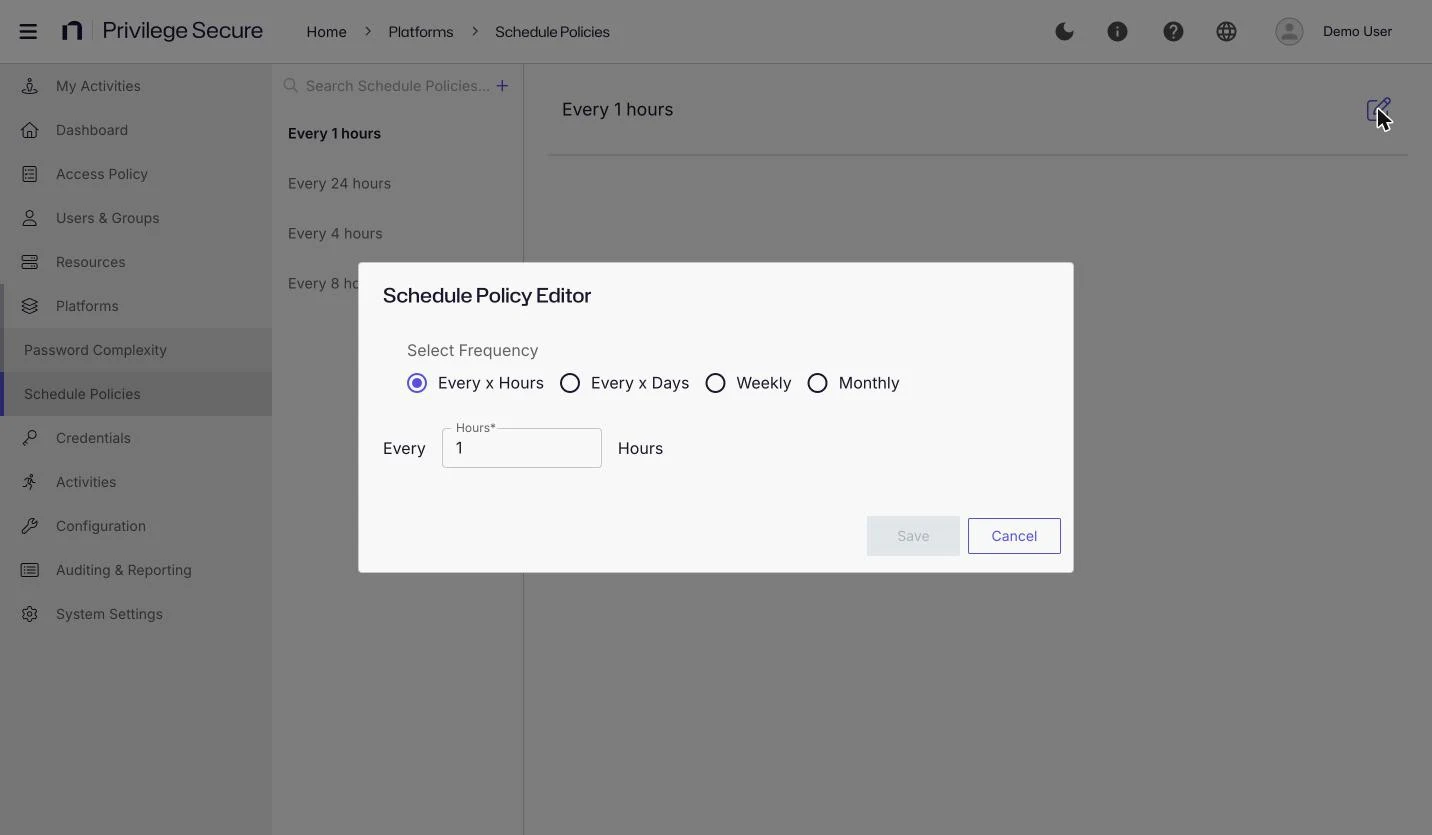Expand the Platforms menu item
The width and height of the screenshot is (1432, 835).
(x=136, y=306)
